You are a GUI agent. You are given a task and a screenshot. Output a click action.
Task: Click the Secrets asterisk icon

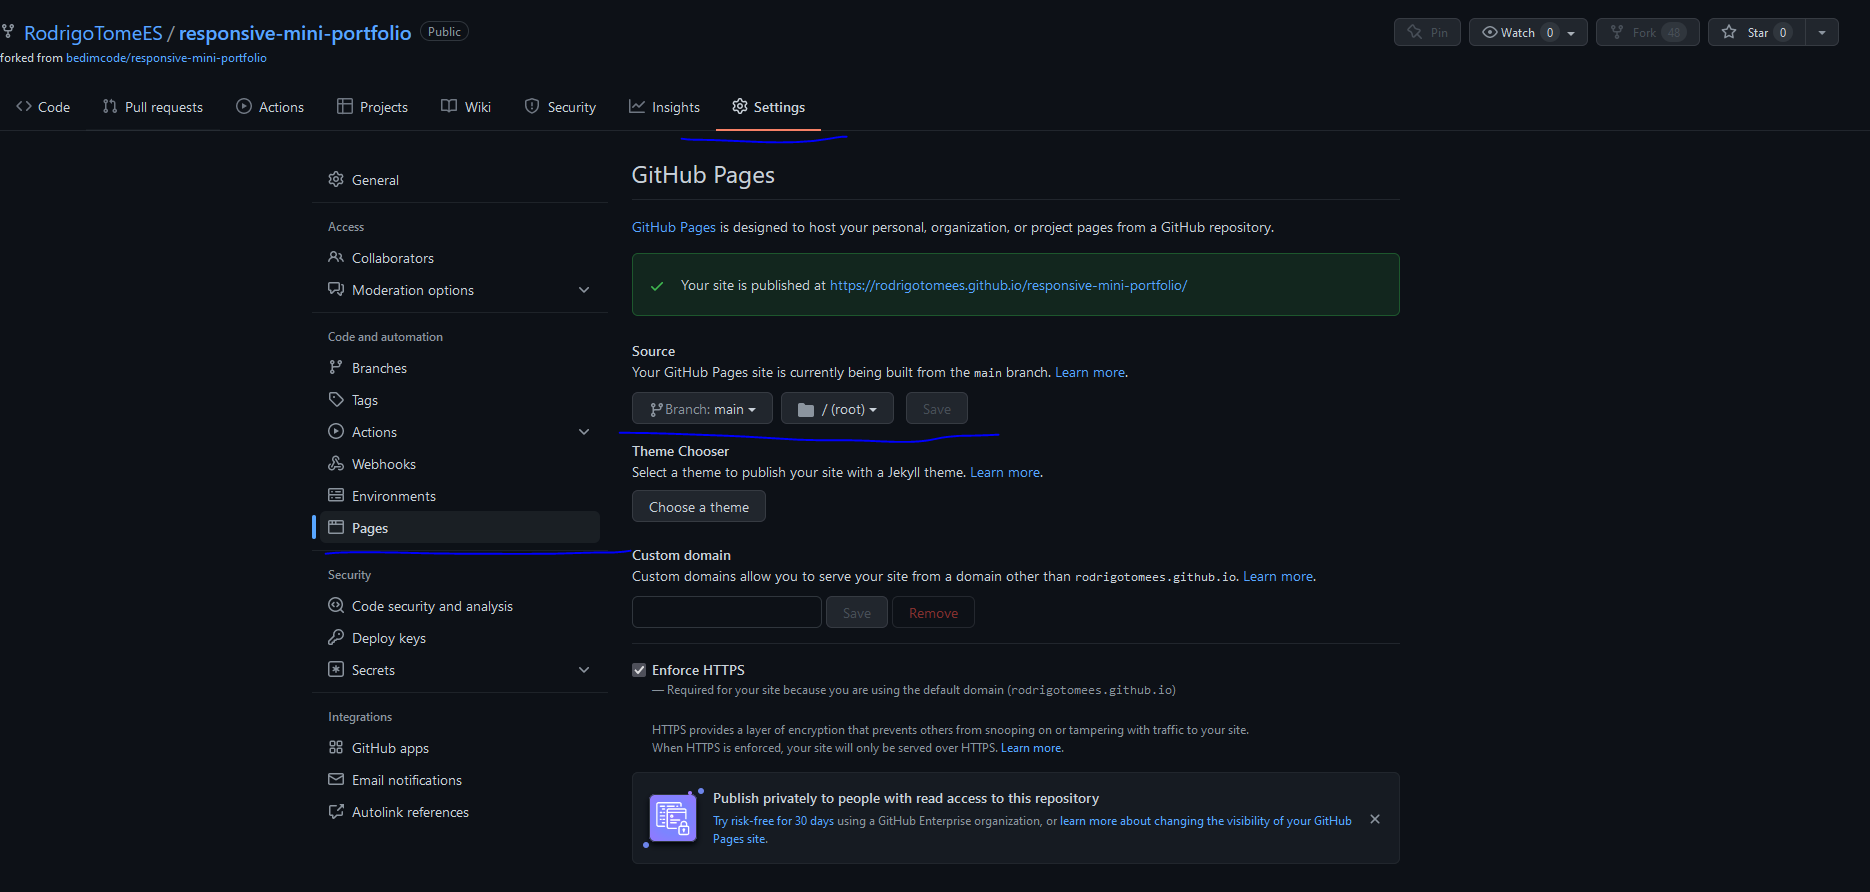click(336, 669)
